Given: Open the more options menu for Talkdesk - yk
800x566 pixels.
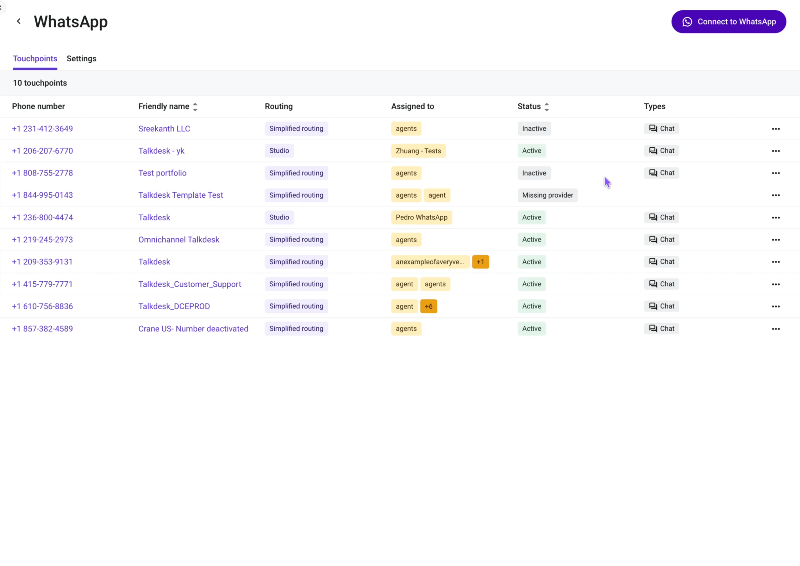Looking at the screenshot, I should (x=776, y=151).
